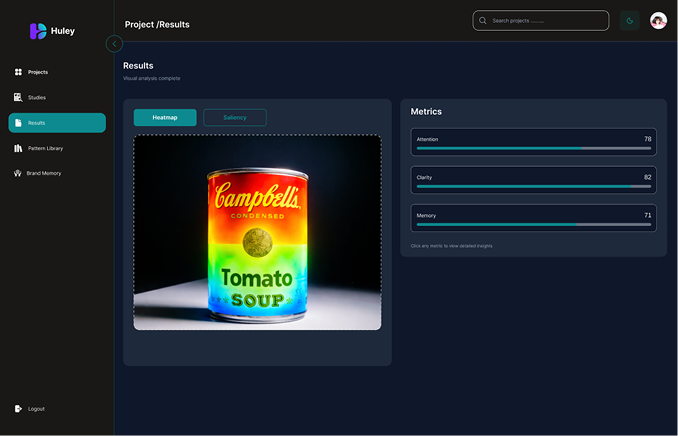The image size is (678, 436).
Task: Select the Studies menu label
Action: pos(37,98)
